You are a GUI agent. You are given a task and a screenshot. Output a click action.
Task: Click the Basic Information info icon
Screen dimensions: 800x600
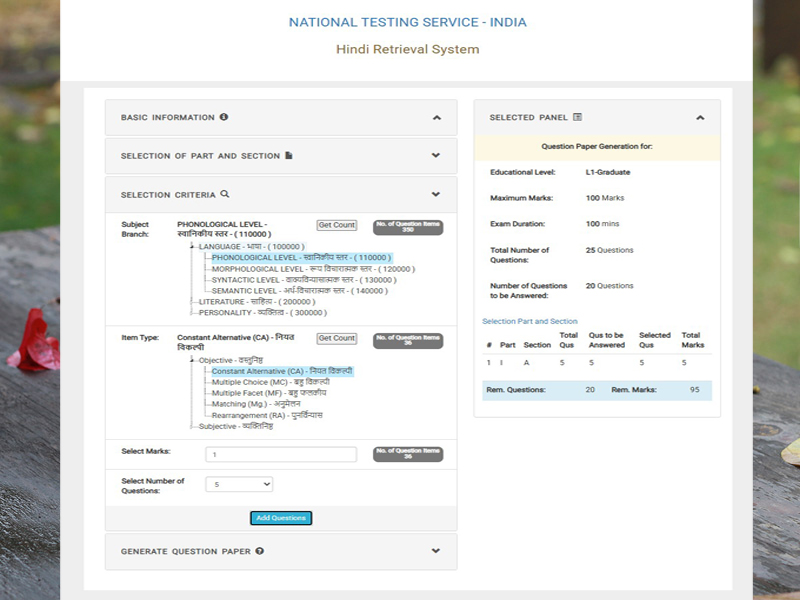tap(223, 117)
